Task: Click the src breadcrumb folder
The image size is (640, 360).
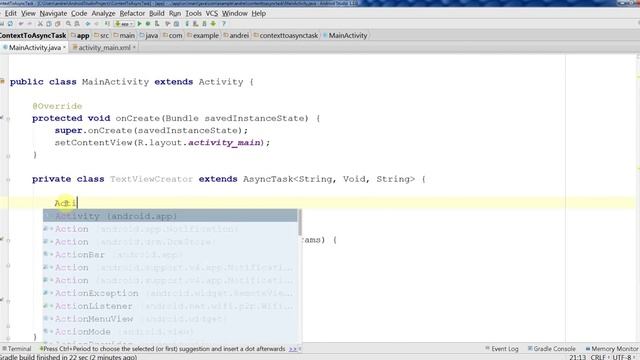Action: 102,36
